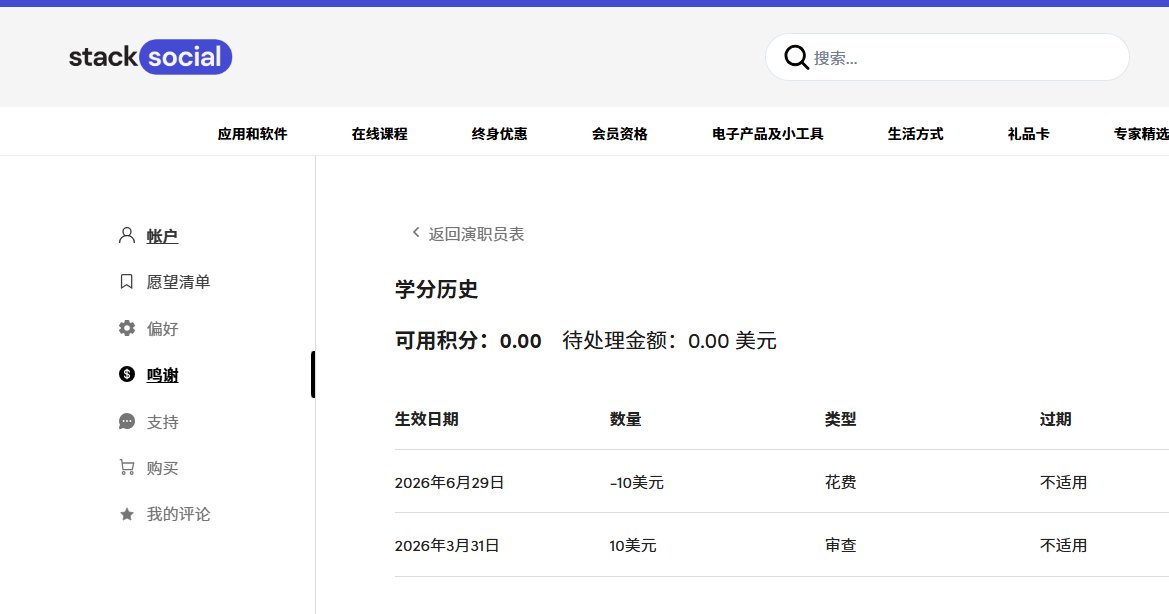Open the 会员资格 menu
Screen dimensions: 1169x614
point(620,134)
